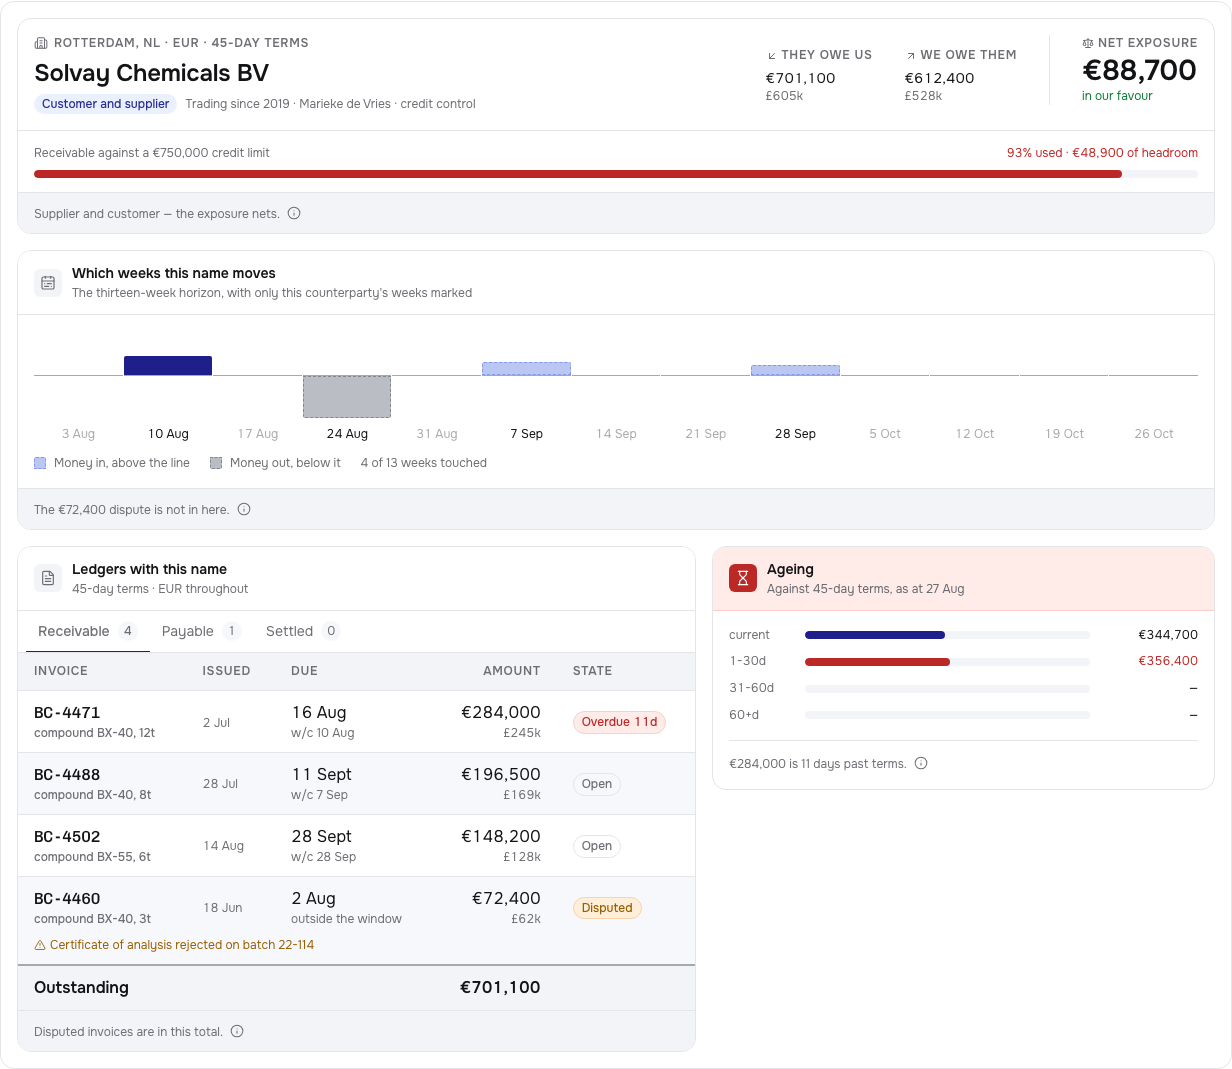Click the We Owe Them amount €612,400
The image size is (1232, 1069).
(940, 78)
